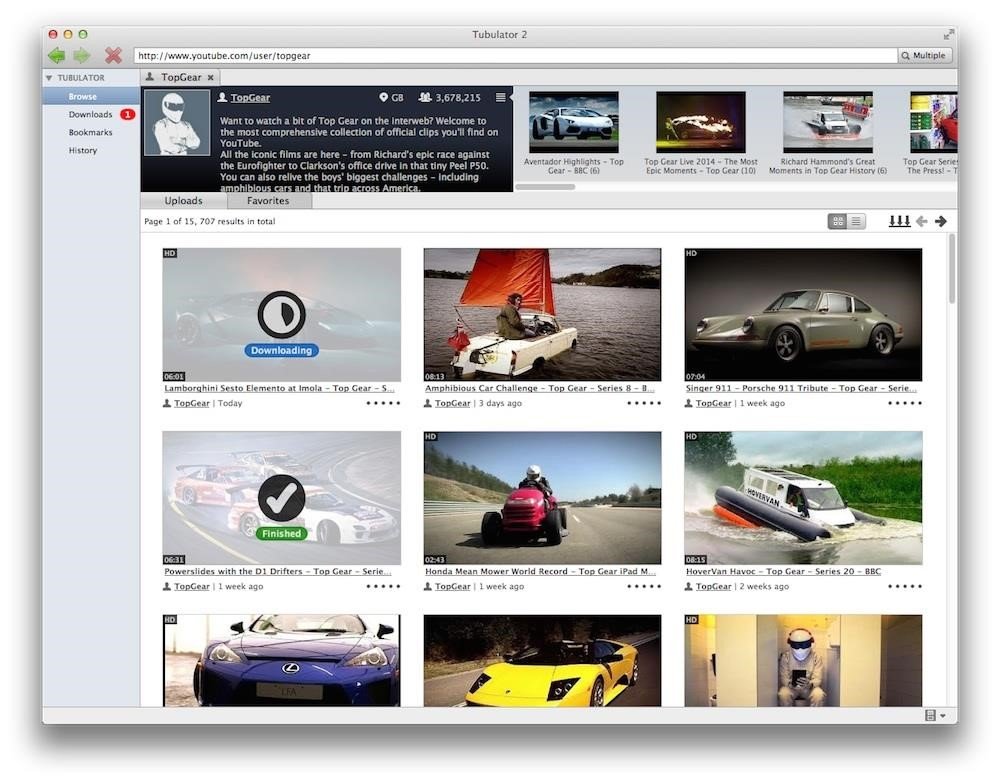
Task: Click the Stig channel avatar
Action: pyautogui.click(x=177, y=122)
